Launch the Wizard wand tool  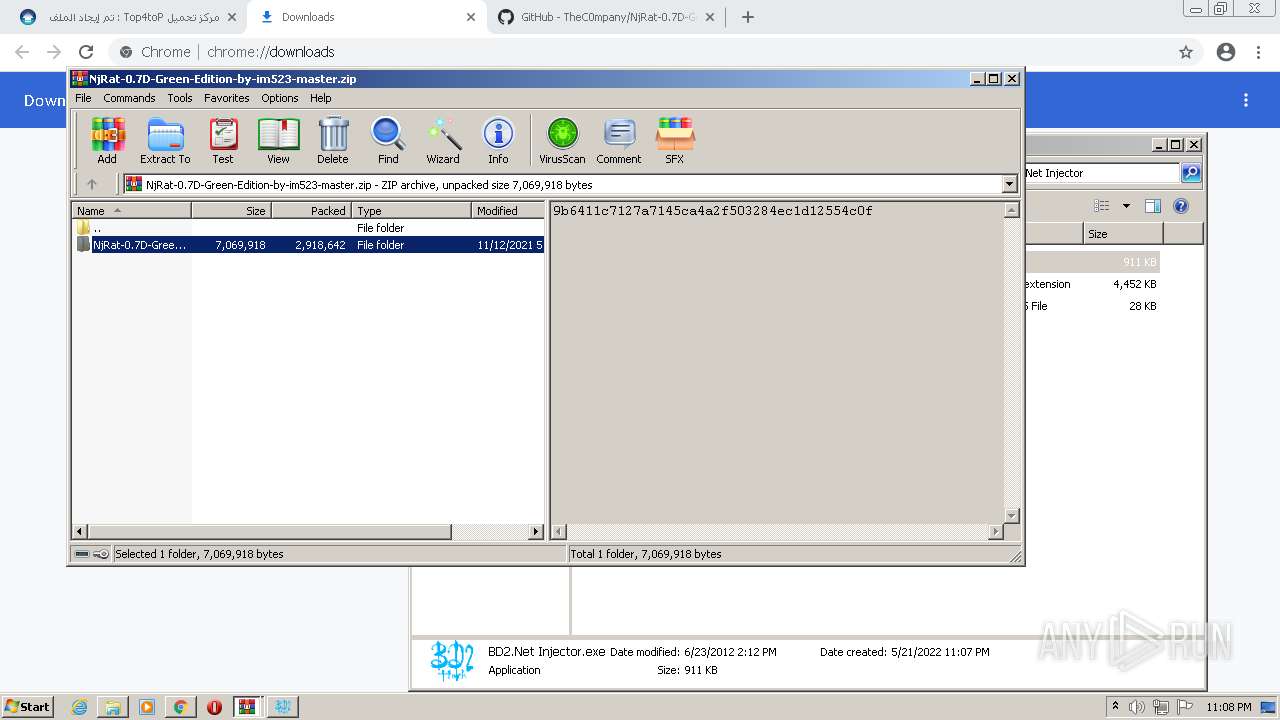point(443,141)
